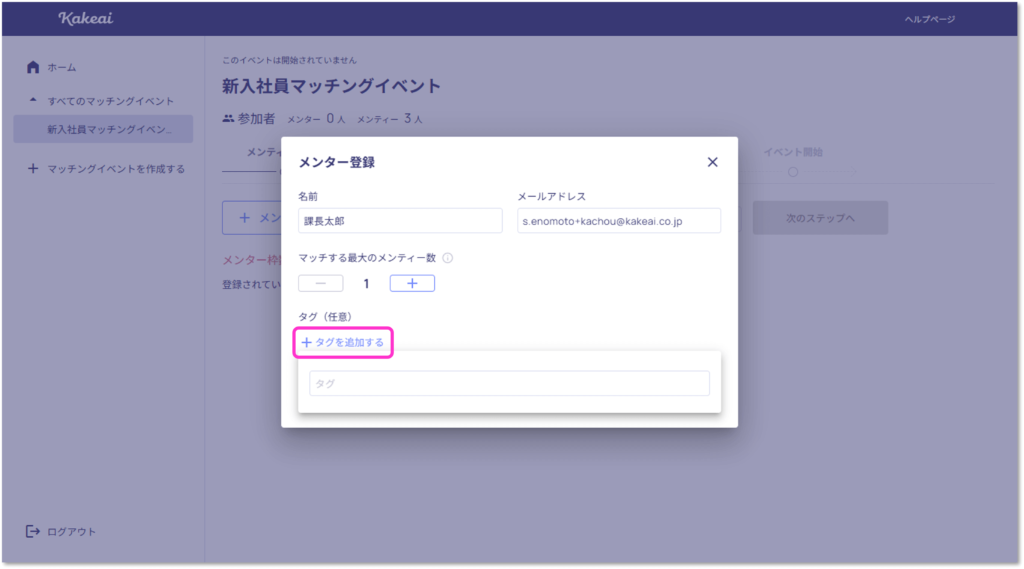
Task: Close the メンター登録 dialog
Action: click(x=712, y=162)
